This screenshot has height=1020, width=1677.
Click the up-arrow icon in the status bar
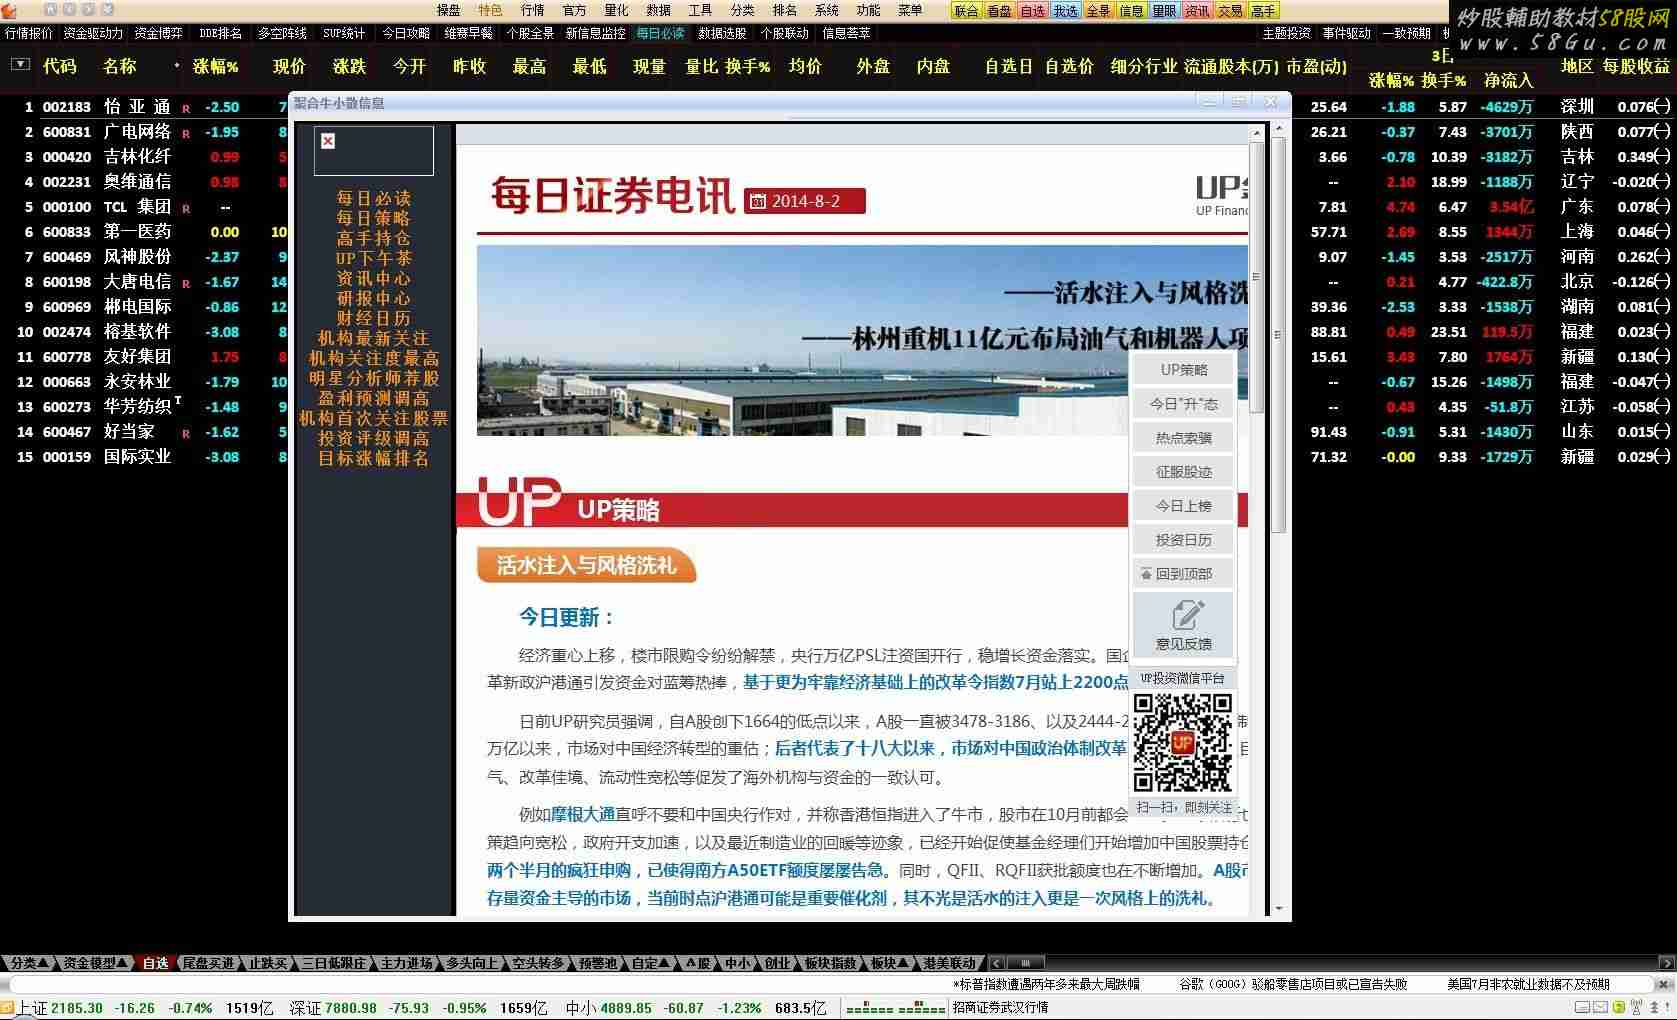click(x=1653, y=1007)
